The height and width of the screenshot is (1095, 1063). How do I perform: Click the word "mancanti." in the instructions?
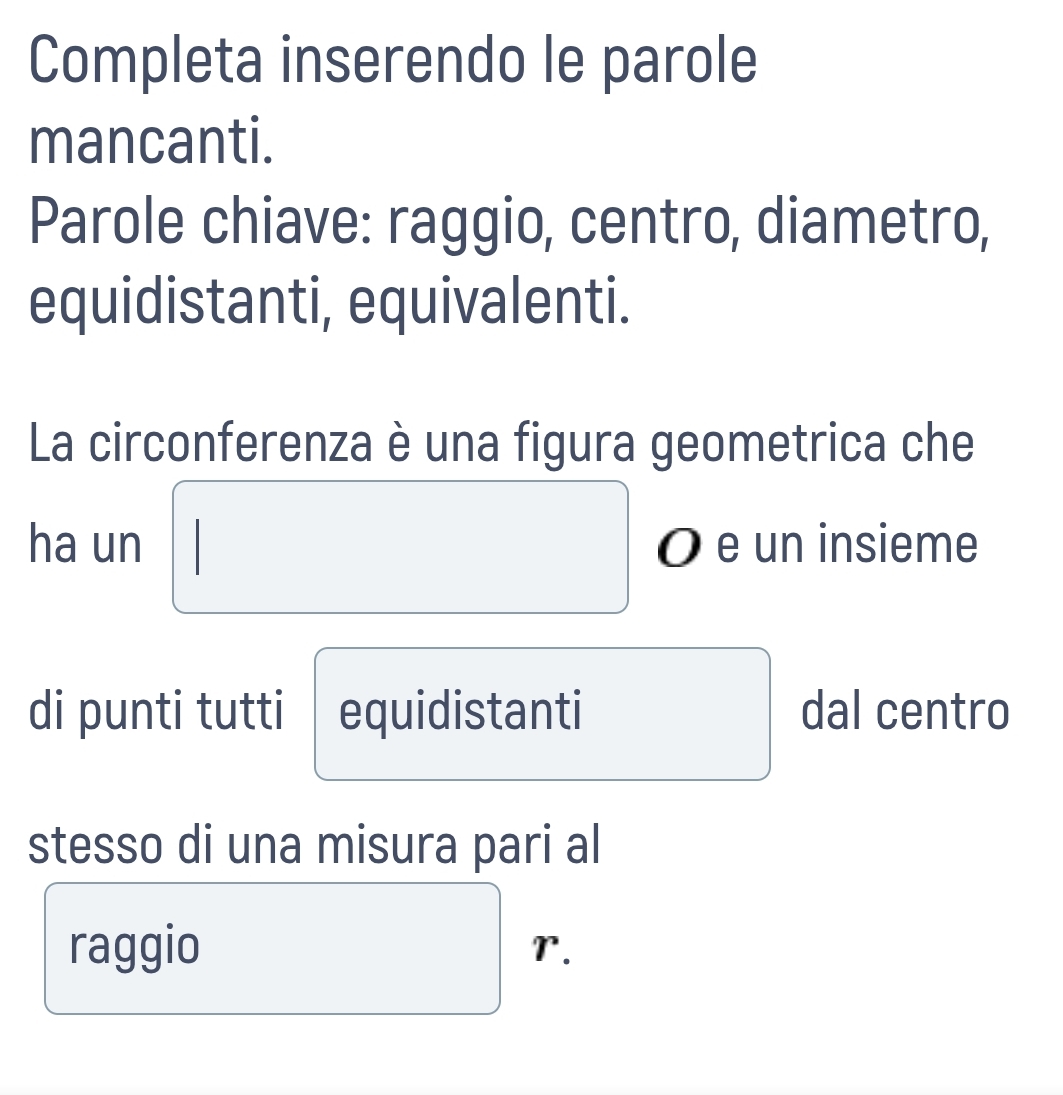point(151,143)
